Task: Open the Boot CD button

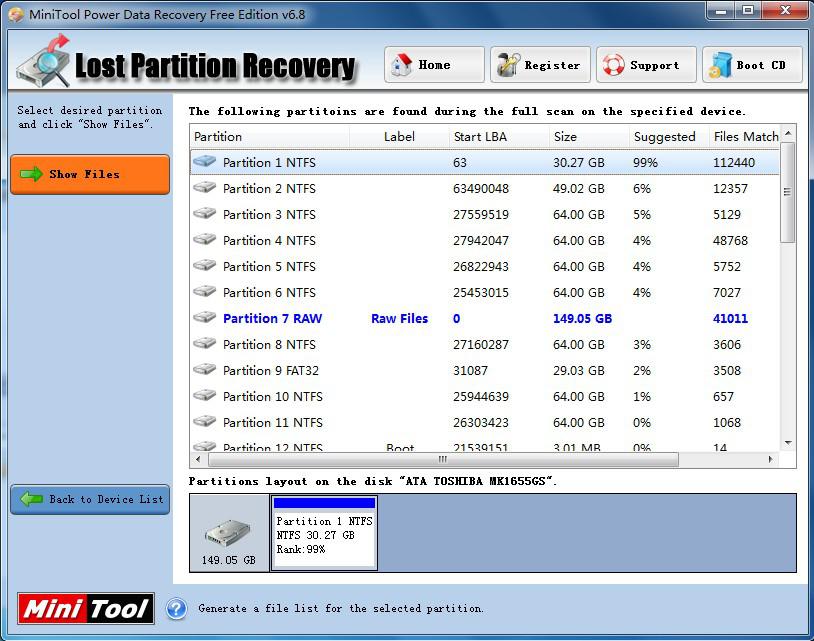Action: (752, 65)
